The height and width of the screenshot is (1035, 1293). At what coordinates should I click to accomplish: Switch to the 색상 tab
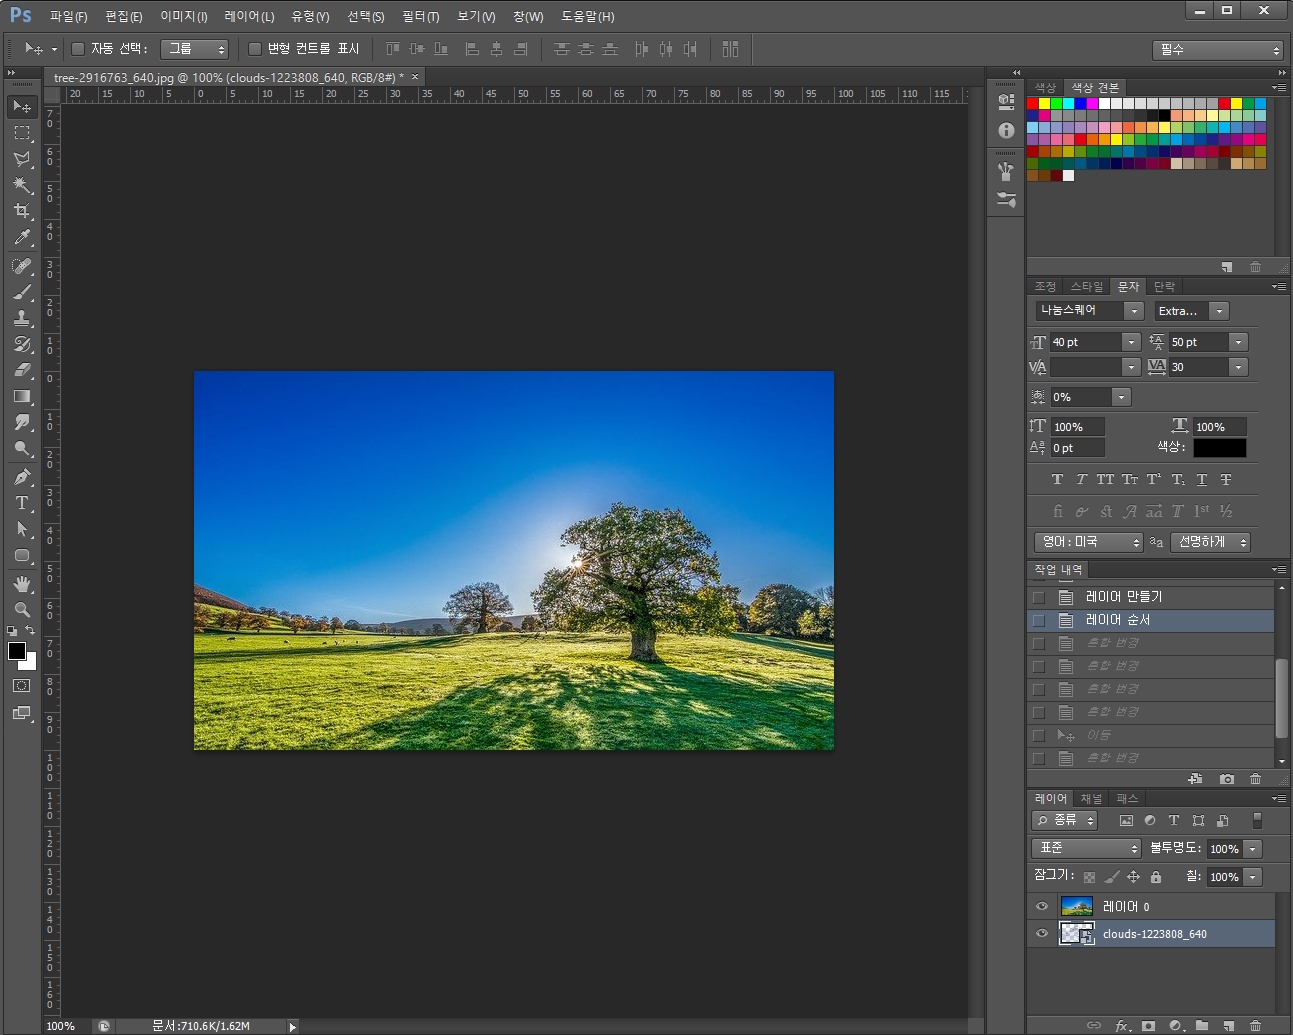(x=1045, y=88)
